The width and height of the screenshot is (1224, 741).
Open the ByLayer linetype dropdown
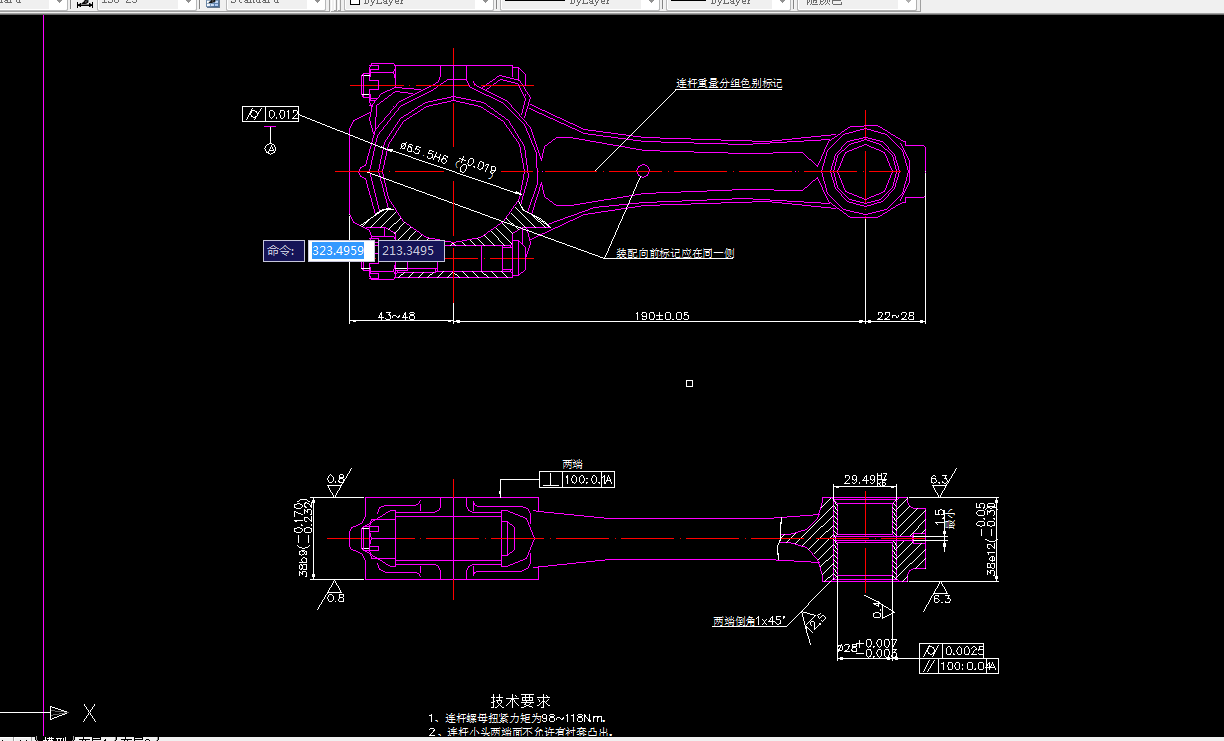point(649,4)
